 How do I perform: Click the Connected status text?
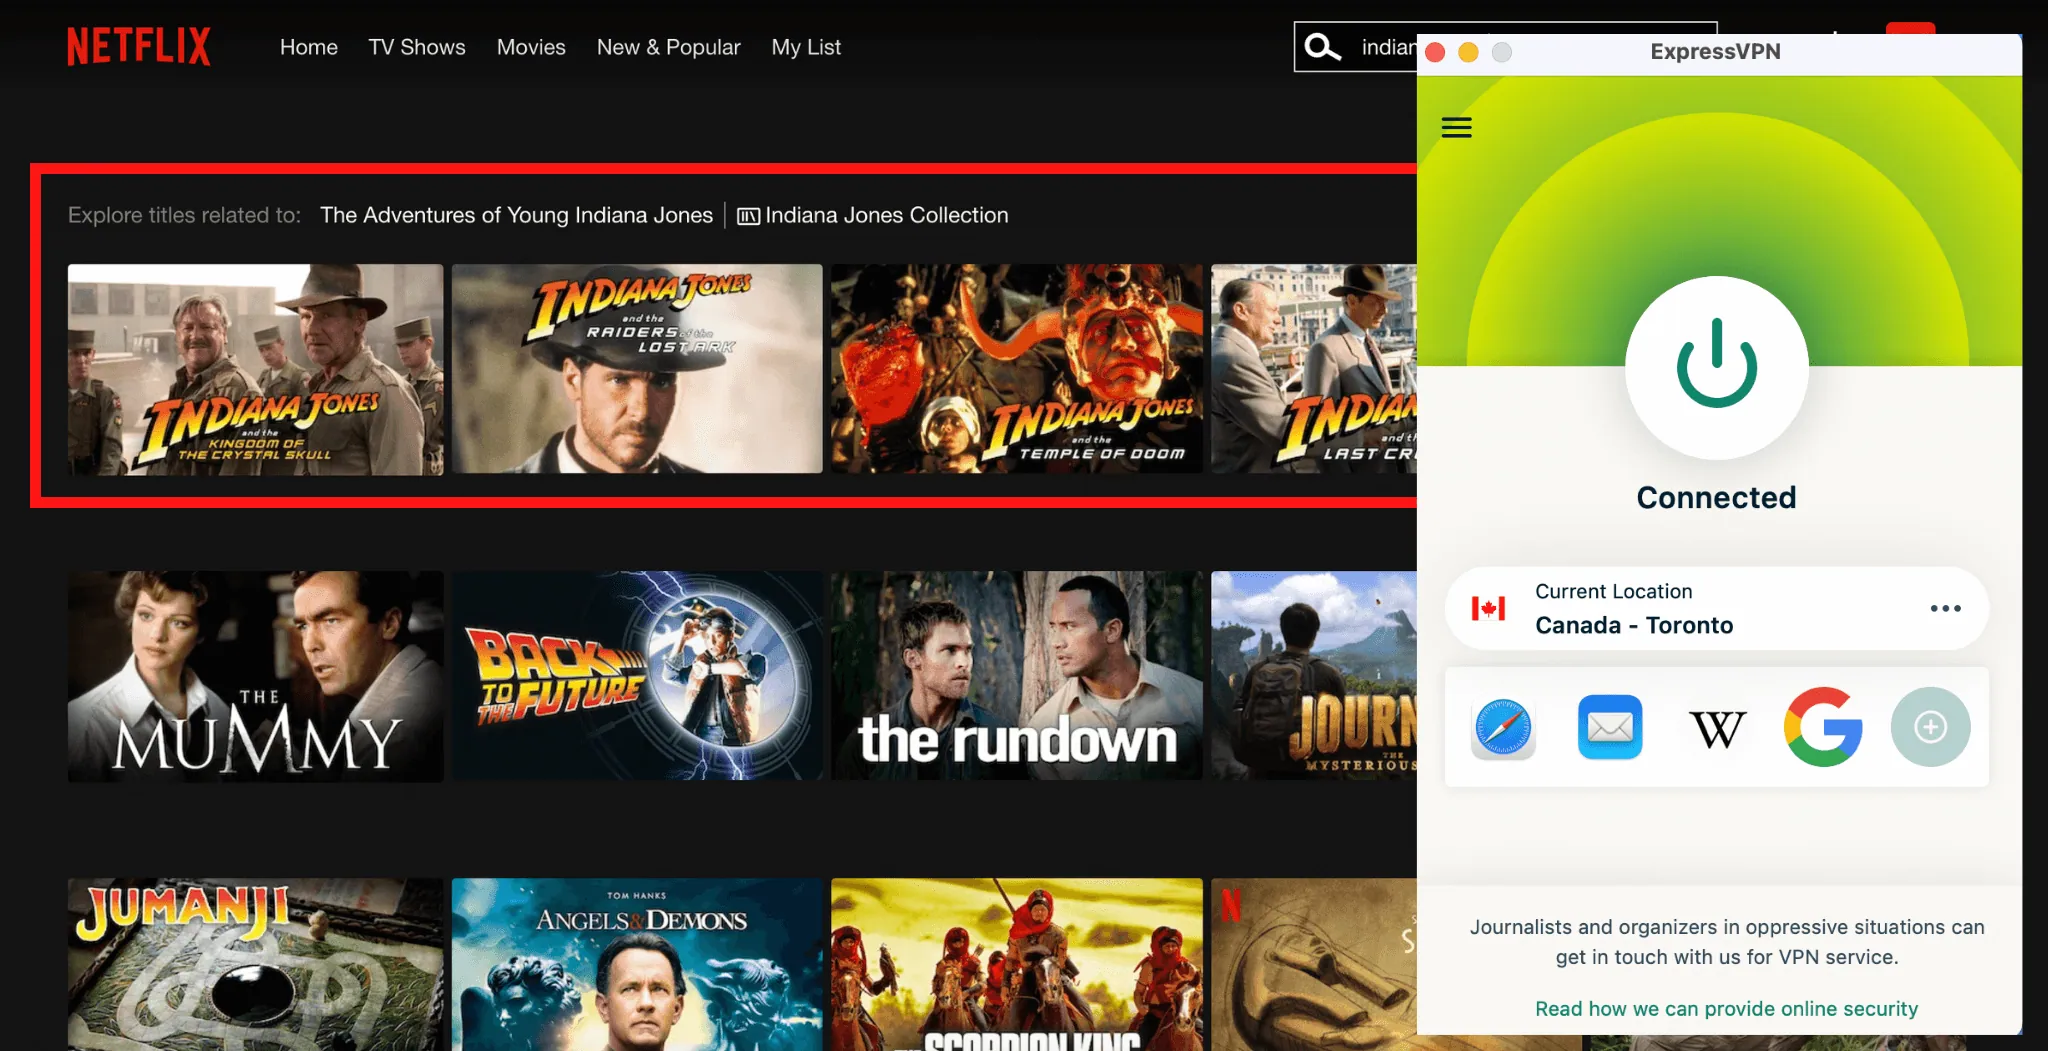pos(1716,497)
